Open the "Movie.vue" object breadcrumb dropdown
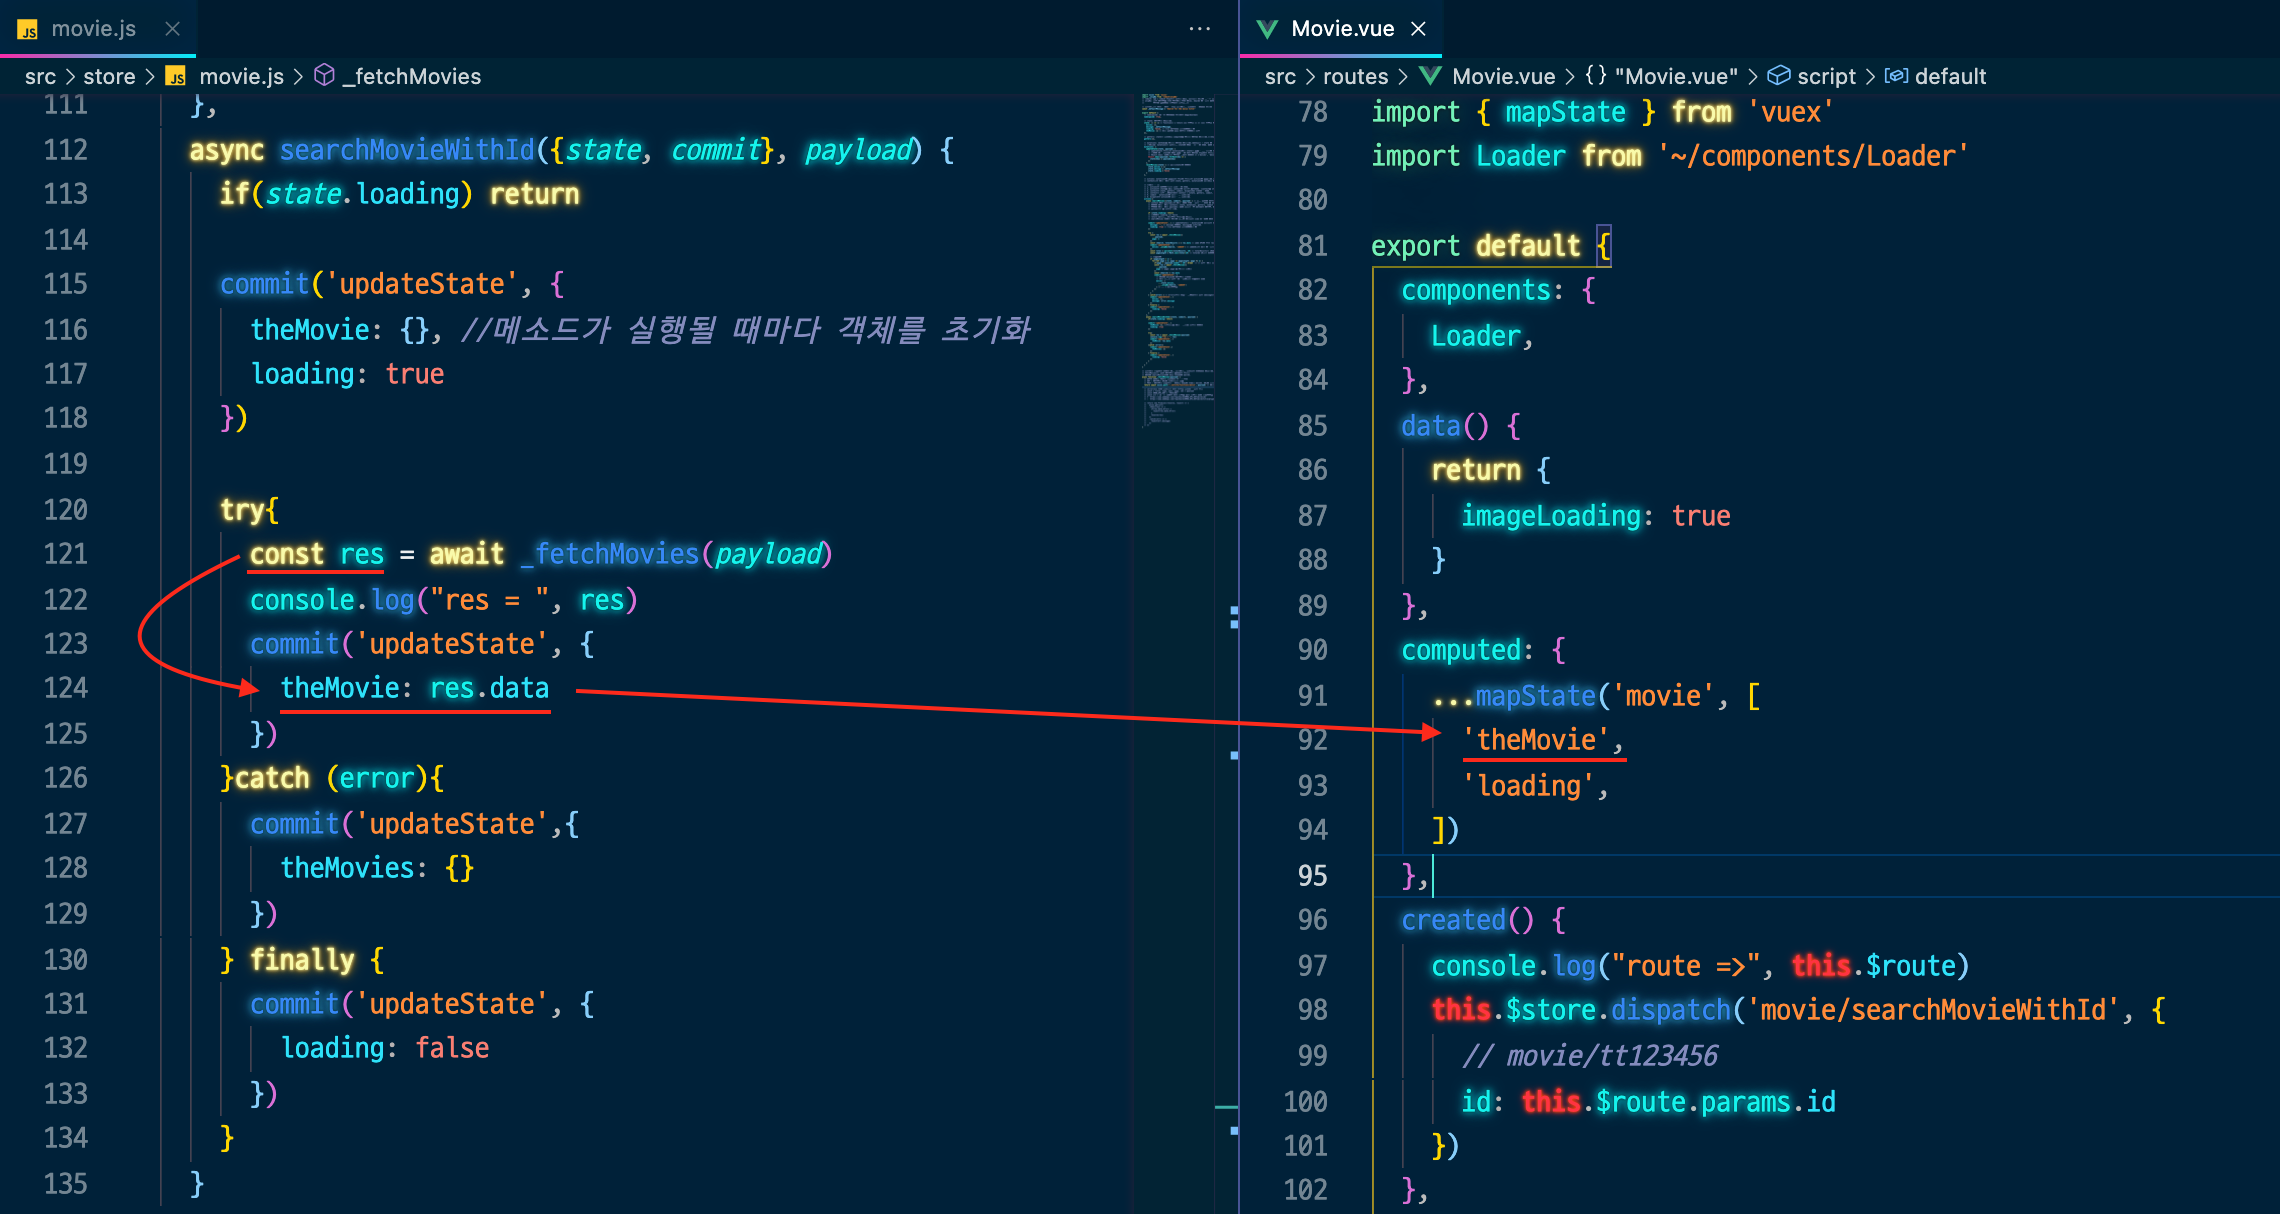The width and height of the screenshot is (2280, 1214). point(1675,76)
